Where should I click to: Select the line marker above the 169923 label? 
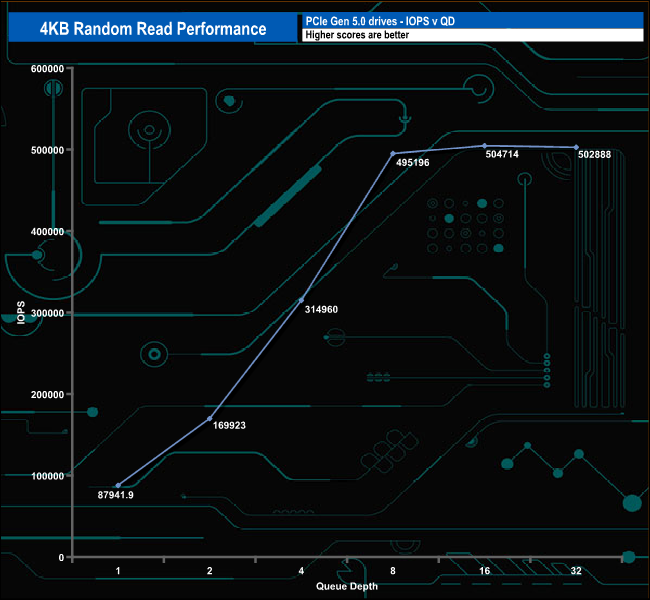[210, 419]
